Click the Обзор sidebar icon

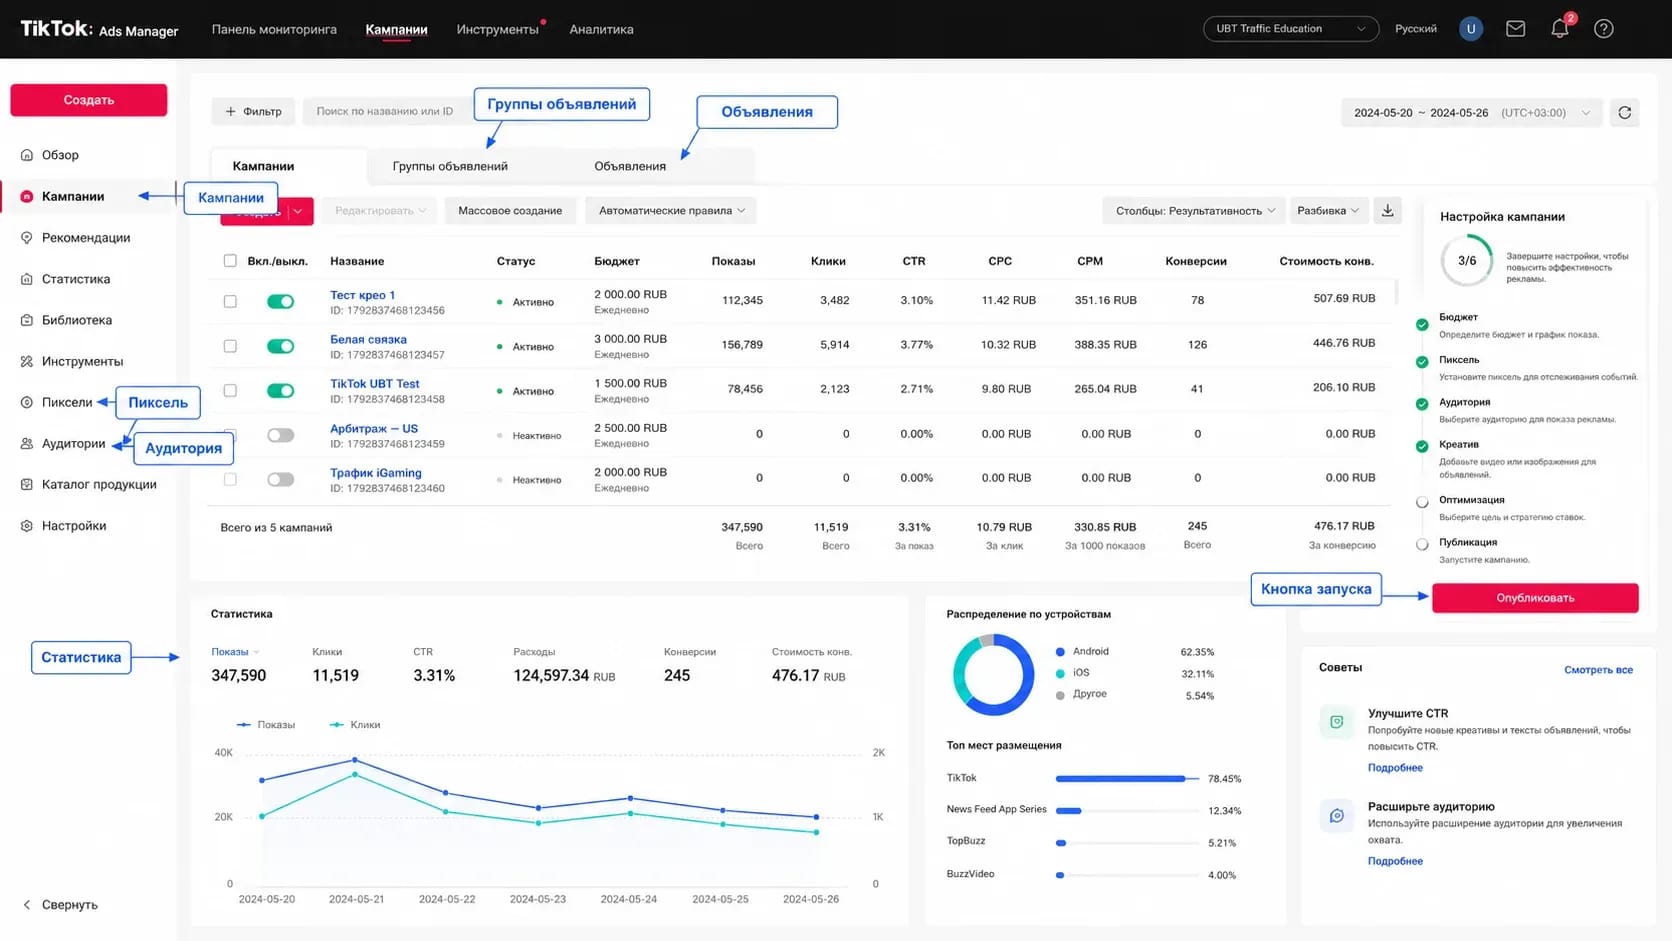27,155
